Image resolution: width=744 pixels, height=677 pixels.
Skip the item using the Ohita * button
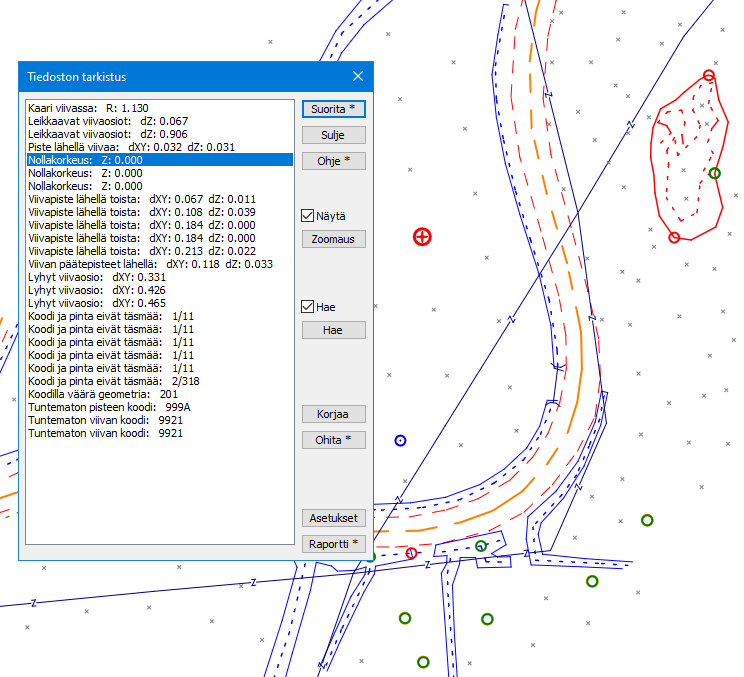[333, 439]
